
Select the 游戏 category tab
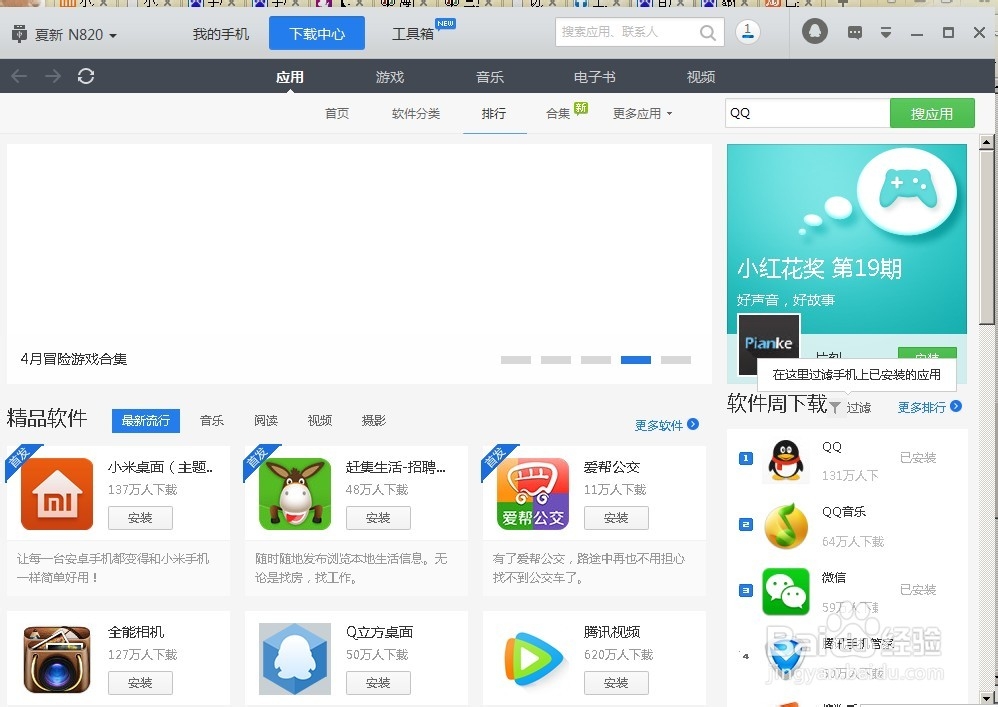coord(390,77)
